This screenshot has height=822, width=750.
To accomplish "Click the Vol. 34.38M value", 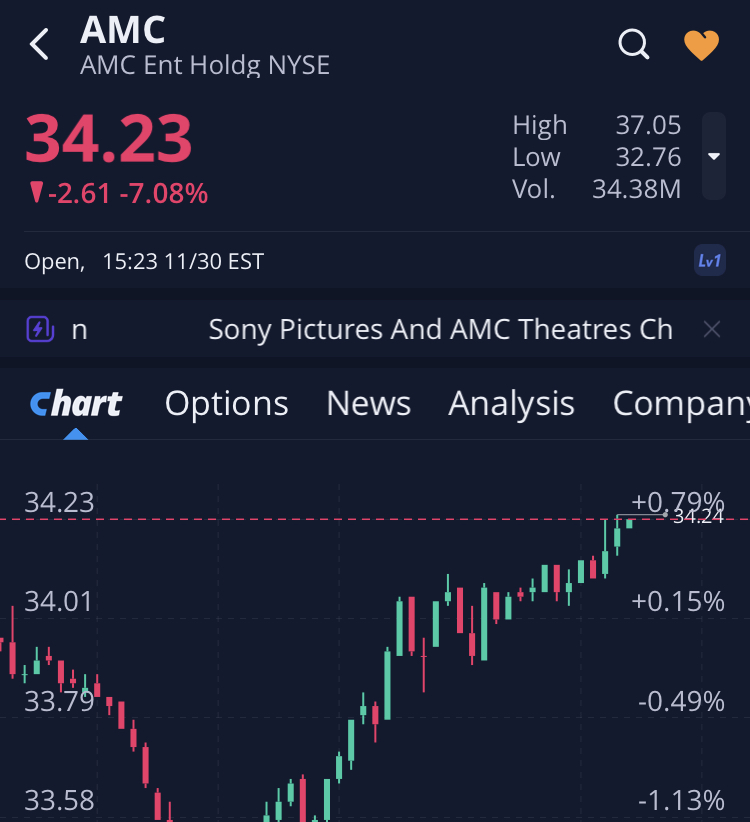I will (636, 189).
